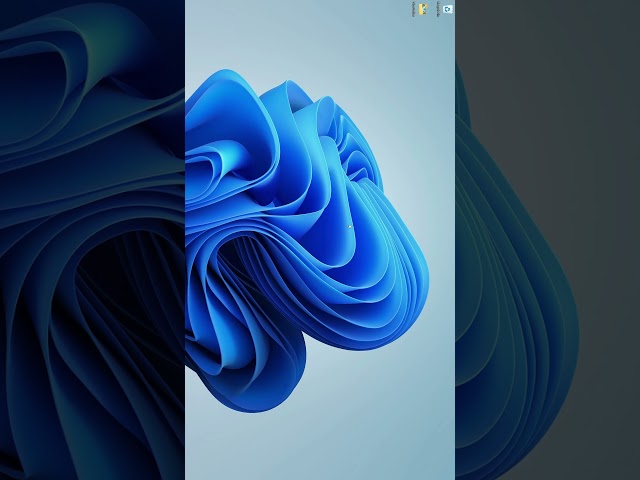Select the yellow folder desktop icon
This screenshot has width=640, height=480.
pyautogui.click(x=423, y=9)
